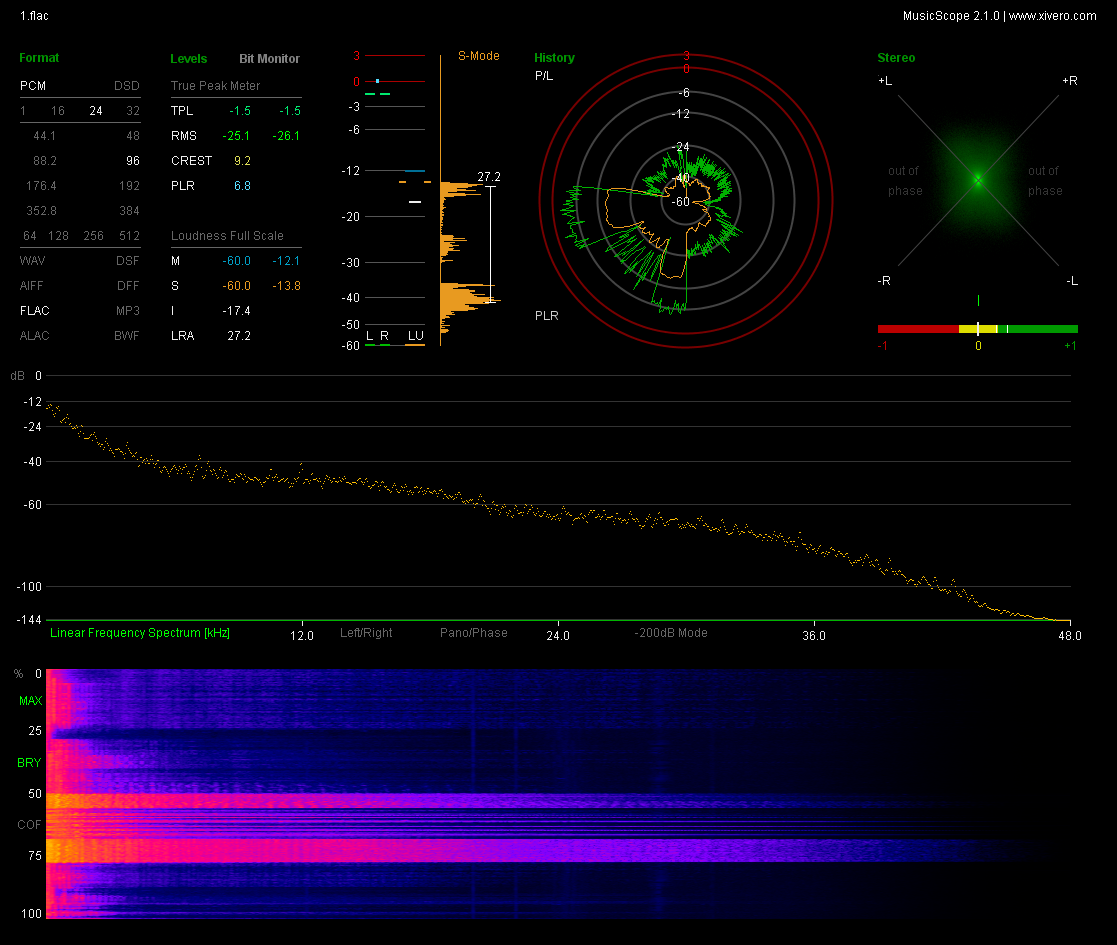
Task: Select the MAX spectrogram option
Action: (x=30, y=701)
